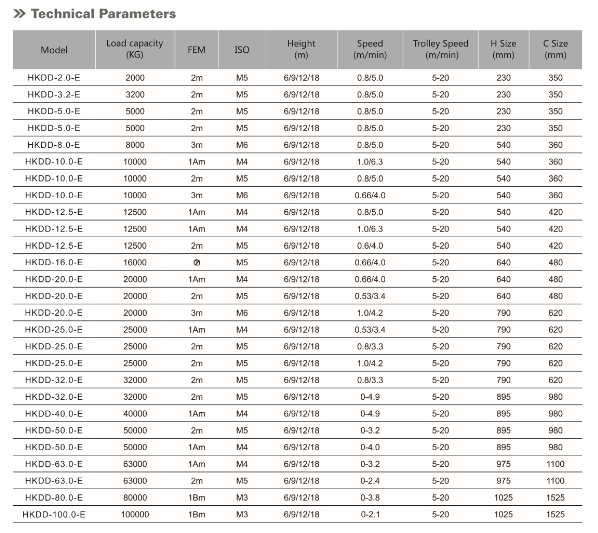
Task: Click the HKDD-10.0-E model with 3m FEM
Action: [x=54, y=195]
